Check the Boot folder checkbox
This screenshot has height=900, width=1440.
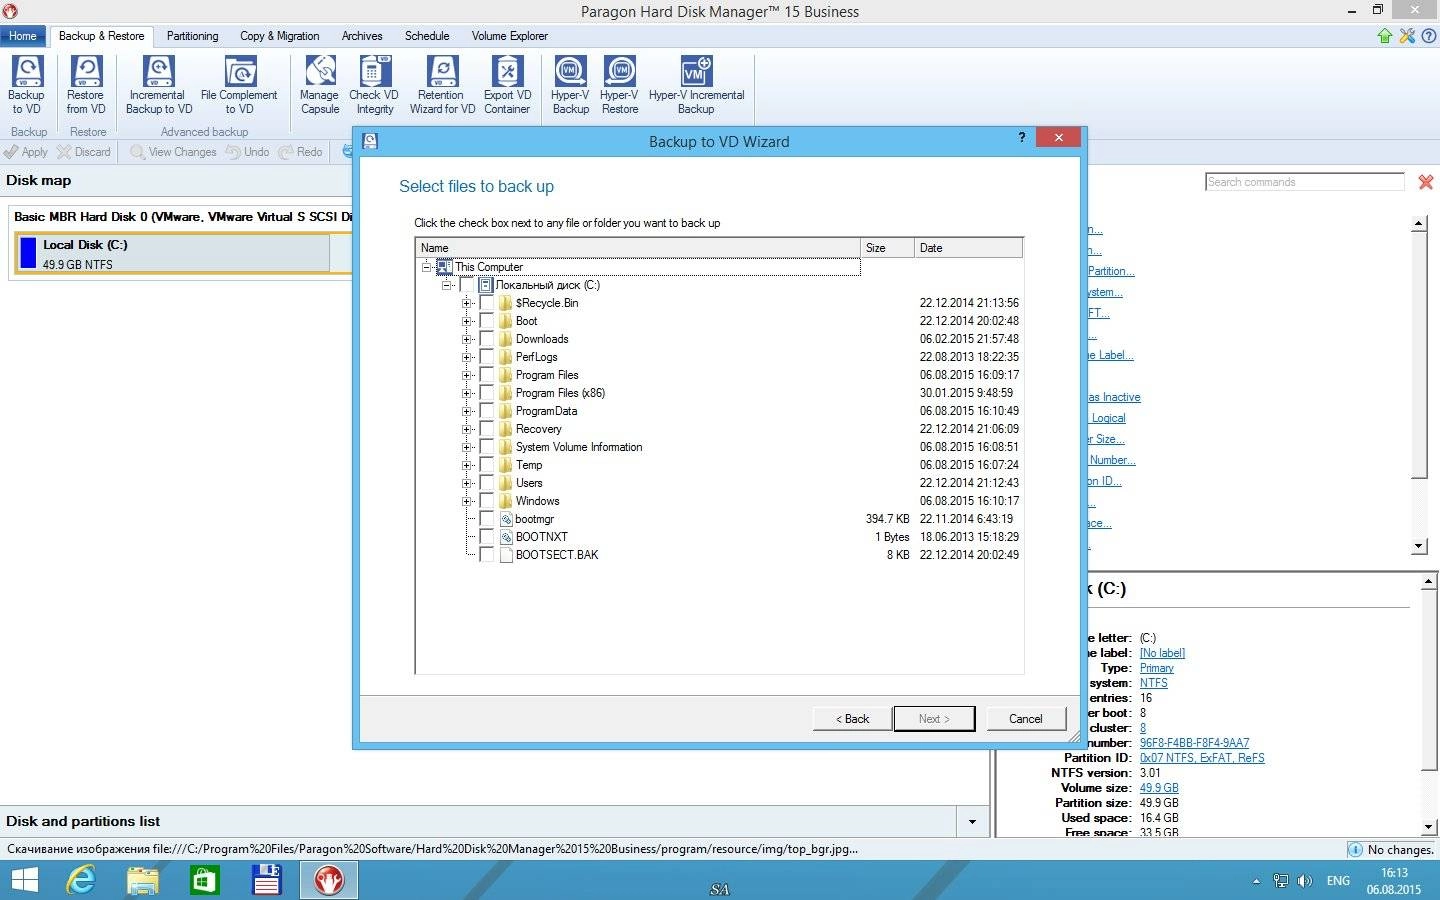click(487, 321)
